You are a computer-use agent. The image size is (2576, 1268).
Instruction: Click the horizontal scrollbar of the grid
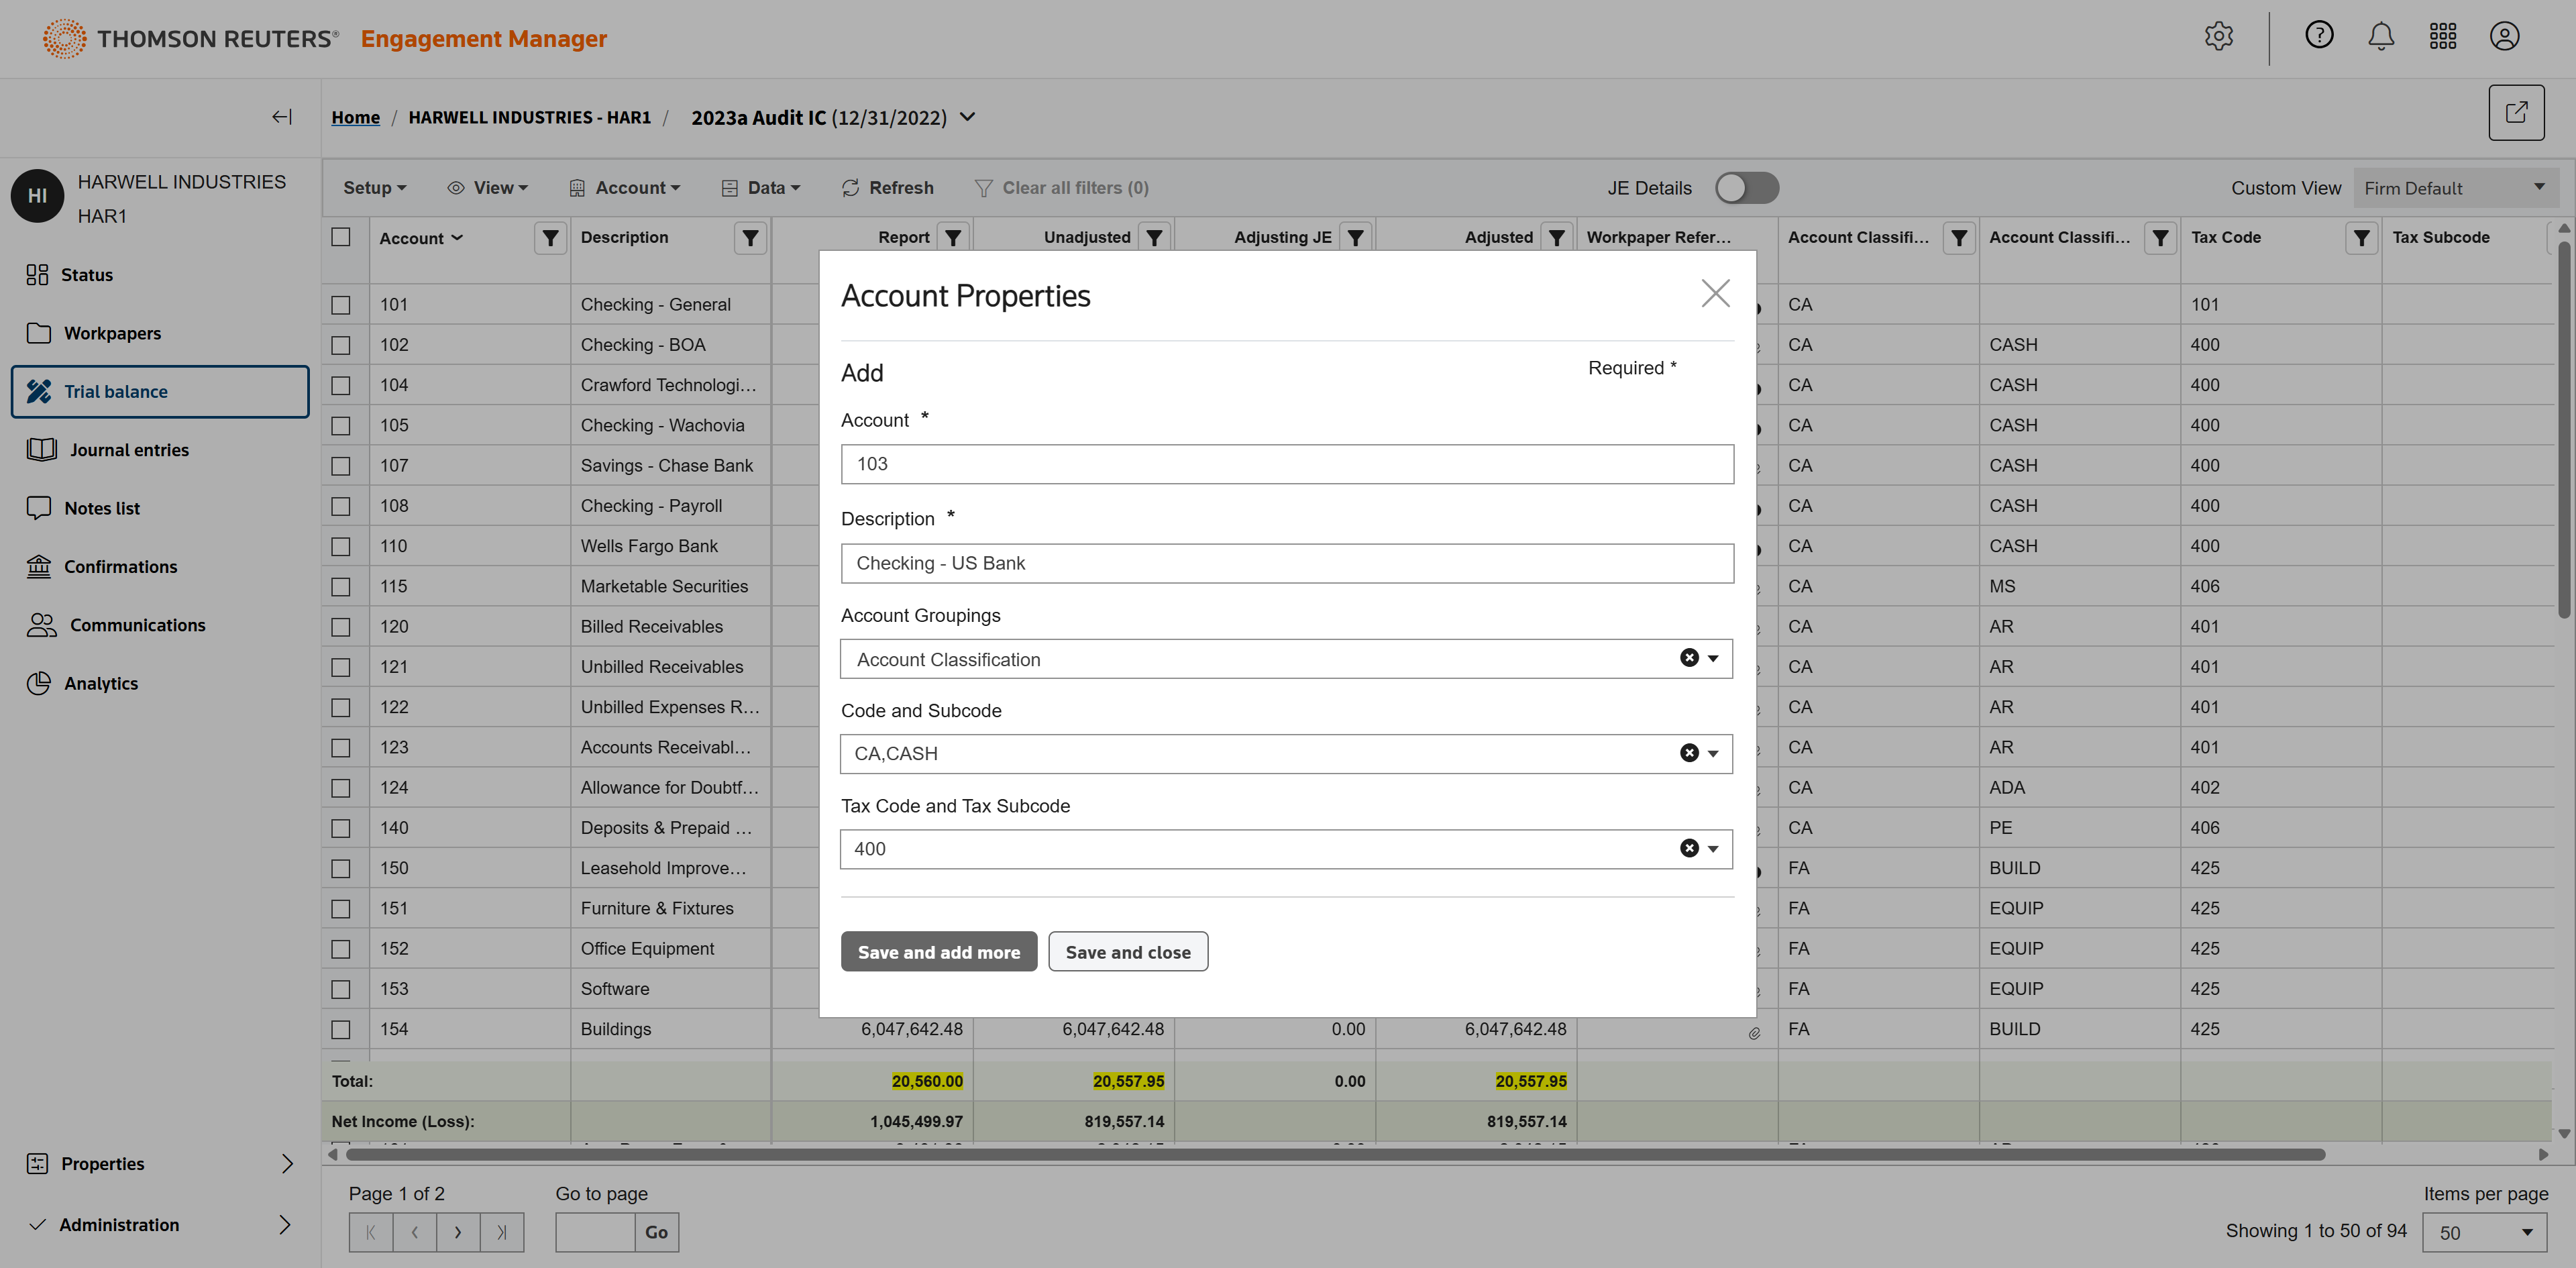tap(1335, 1155)
